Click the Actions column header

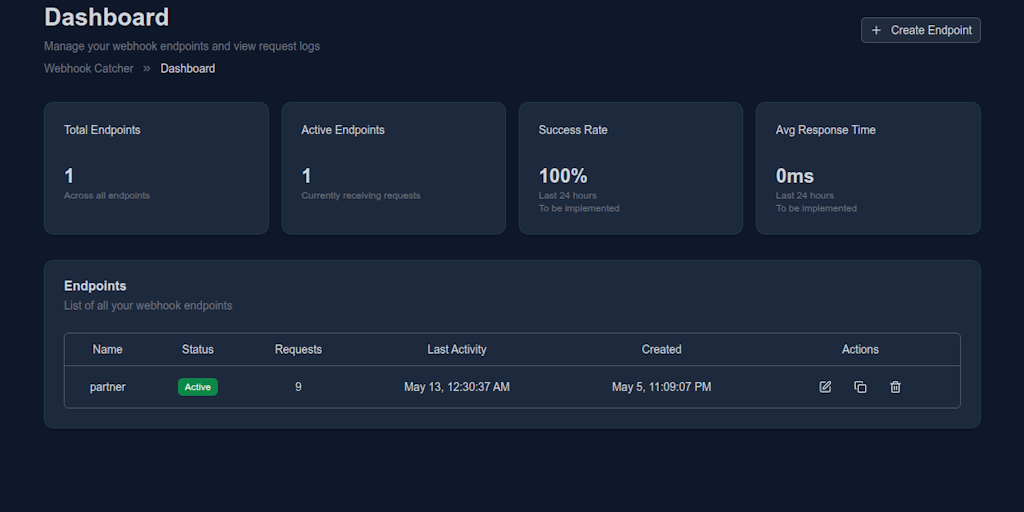860,349
